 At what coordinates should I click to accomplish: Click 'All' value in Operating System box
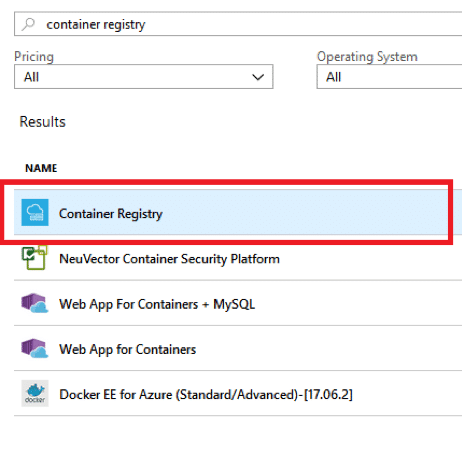(333, 77)
